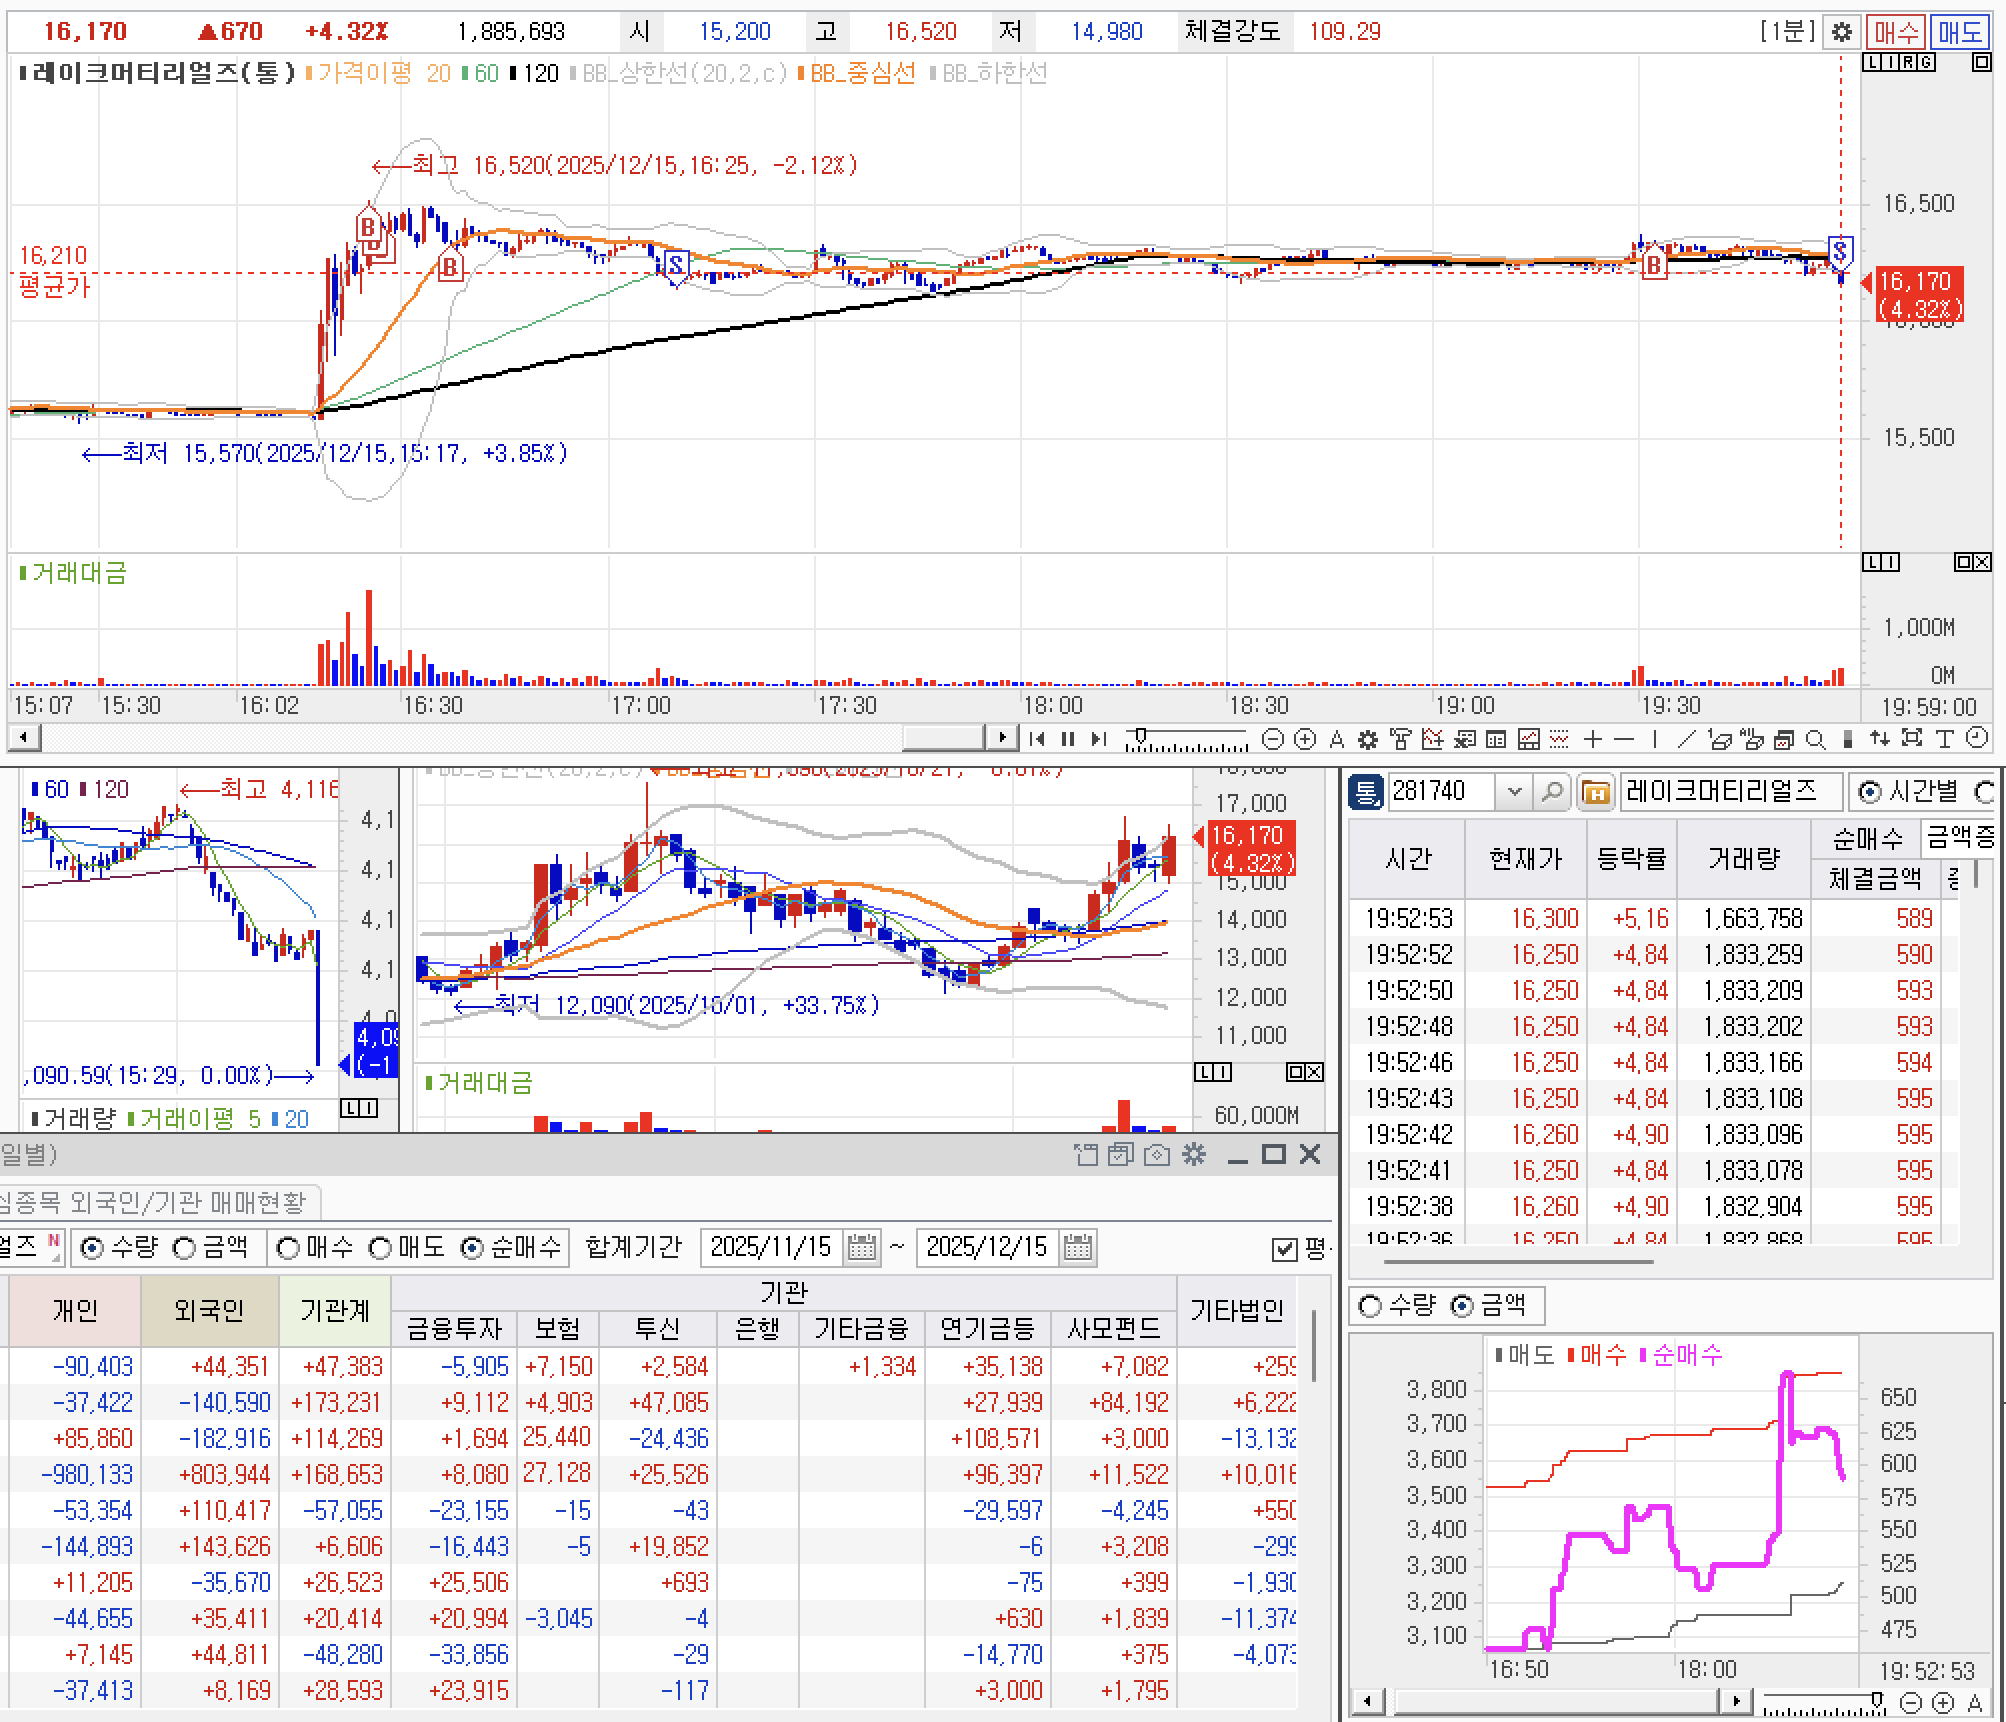Image resolution: width=2006 pixels, height=1722 pixels.
Task: Click the clock icon at the toolbar end
Action: pyautogui.click(x=1976, y=739)
